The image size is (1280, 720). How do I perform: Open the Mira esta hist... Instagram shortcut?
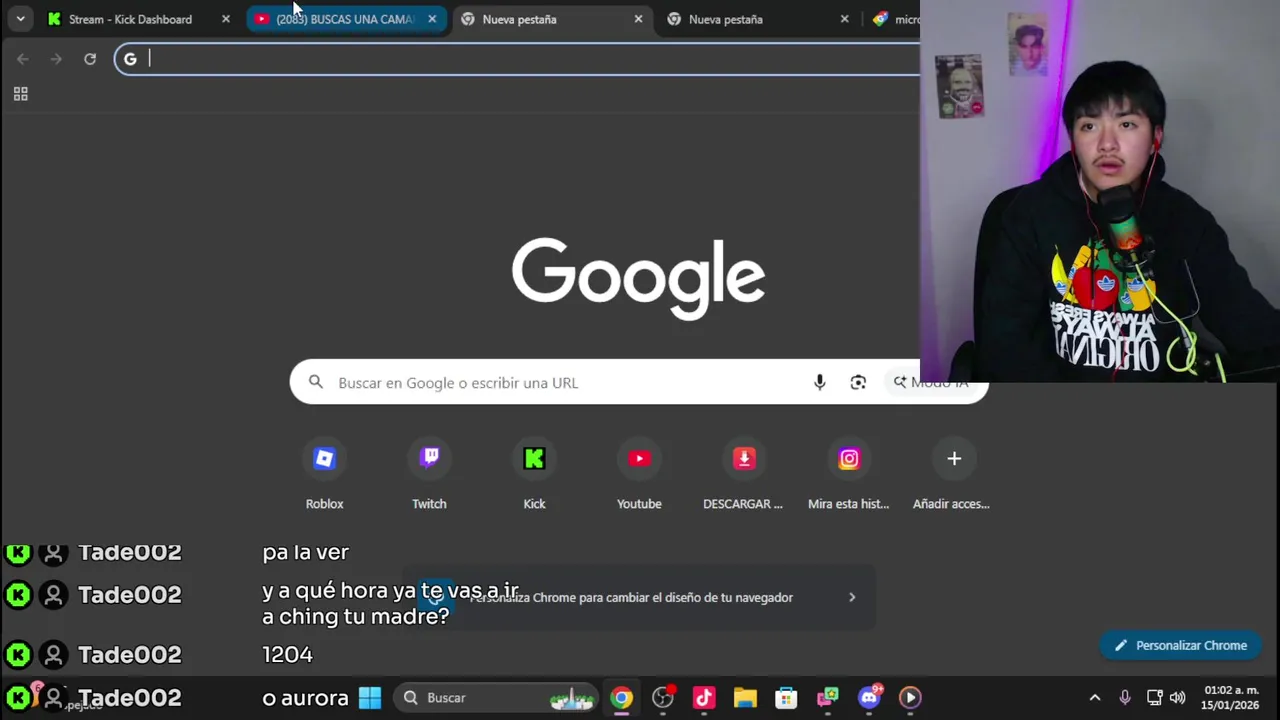pos(848,474)
